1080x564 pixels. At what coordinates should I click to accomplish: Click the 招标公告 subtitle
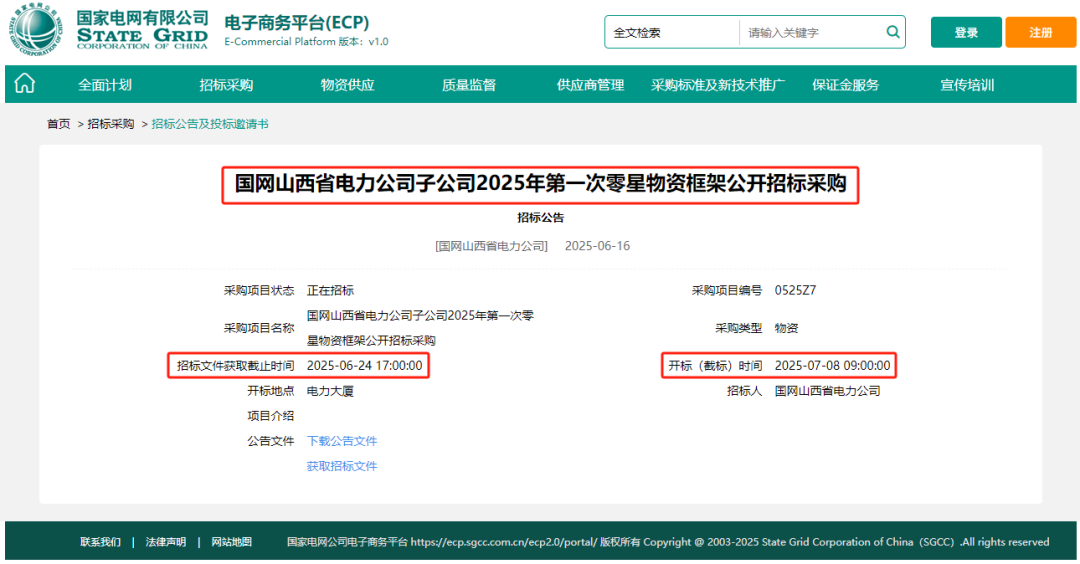[x=541, y=218]
